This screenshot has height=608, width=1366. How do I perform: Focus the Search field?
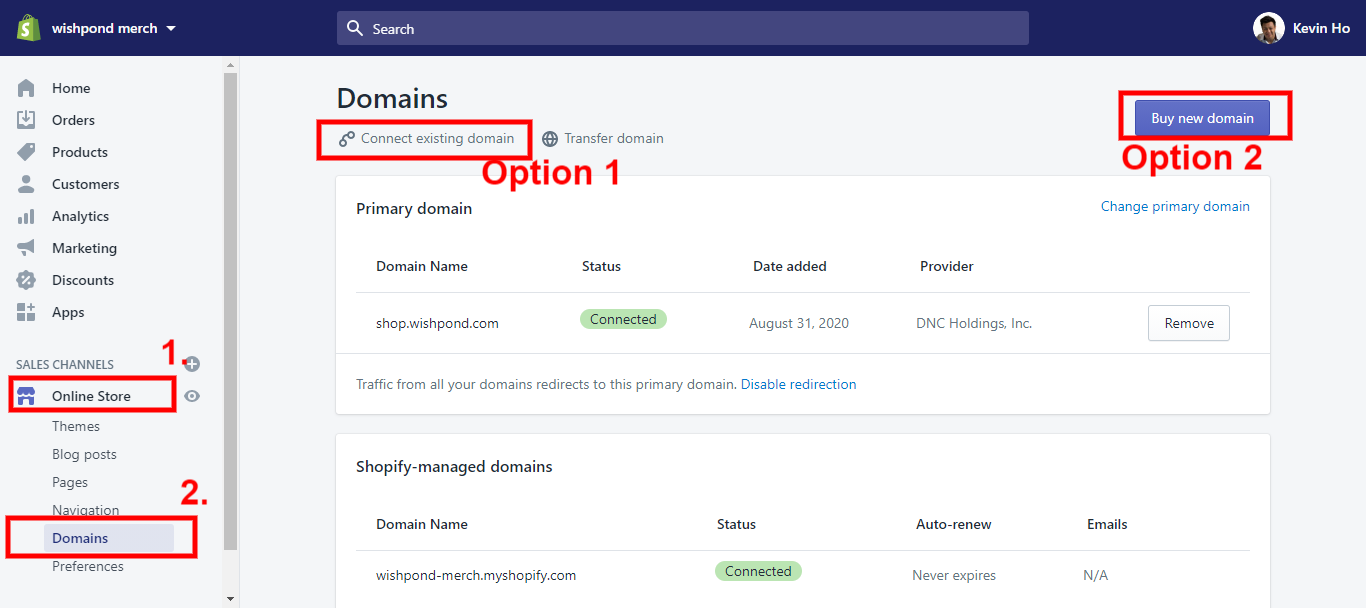[x=682, y=28]
